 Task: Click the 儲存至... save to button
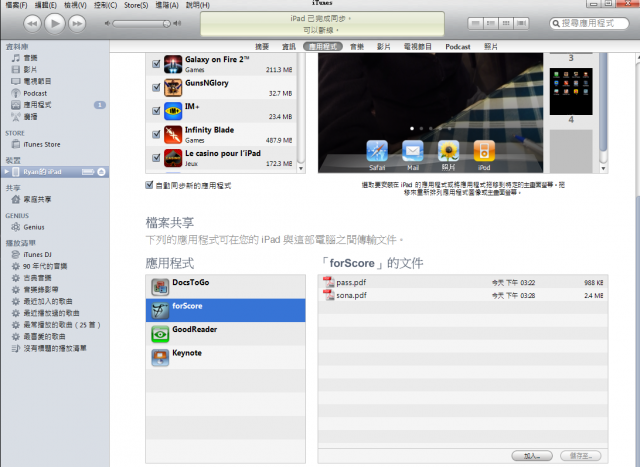(581, 456)
